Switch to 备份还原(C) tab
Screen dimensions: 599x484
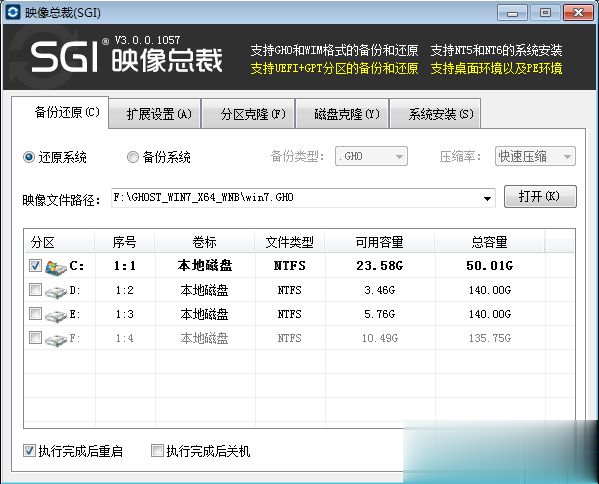(60, 113)
